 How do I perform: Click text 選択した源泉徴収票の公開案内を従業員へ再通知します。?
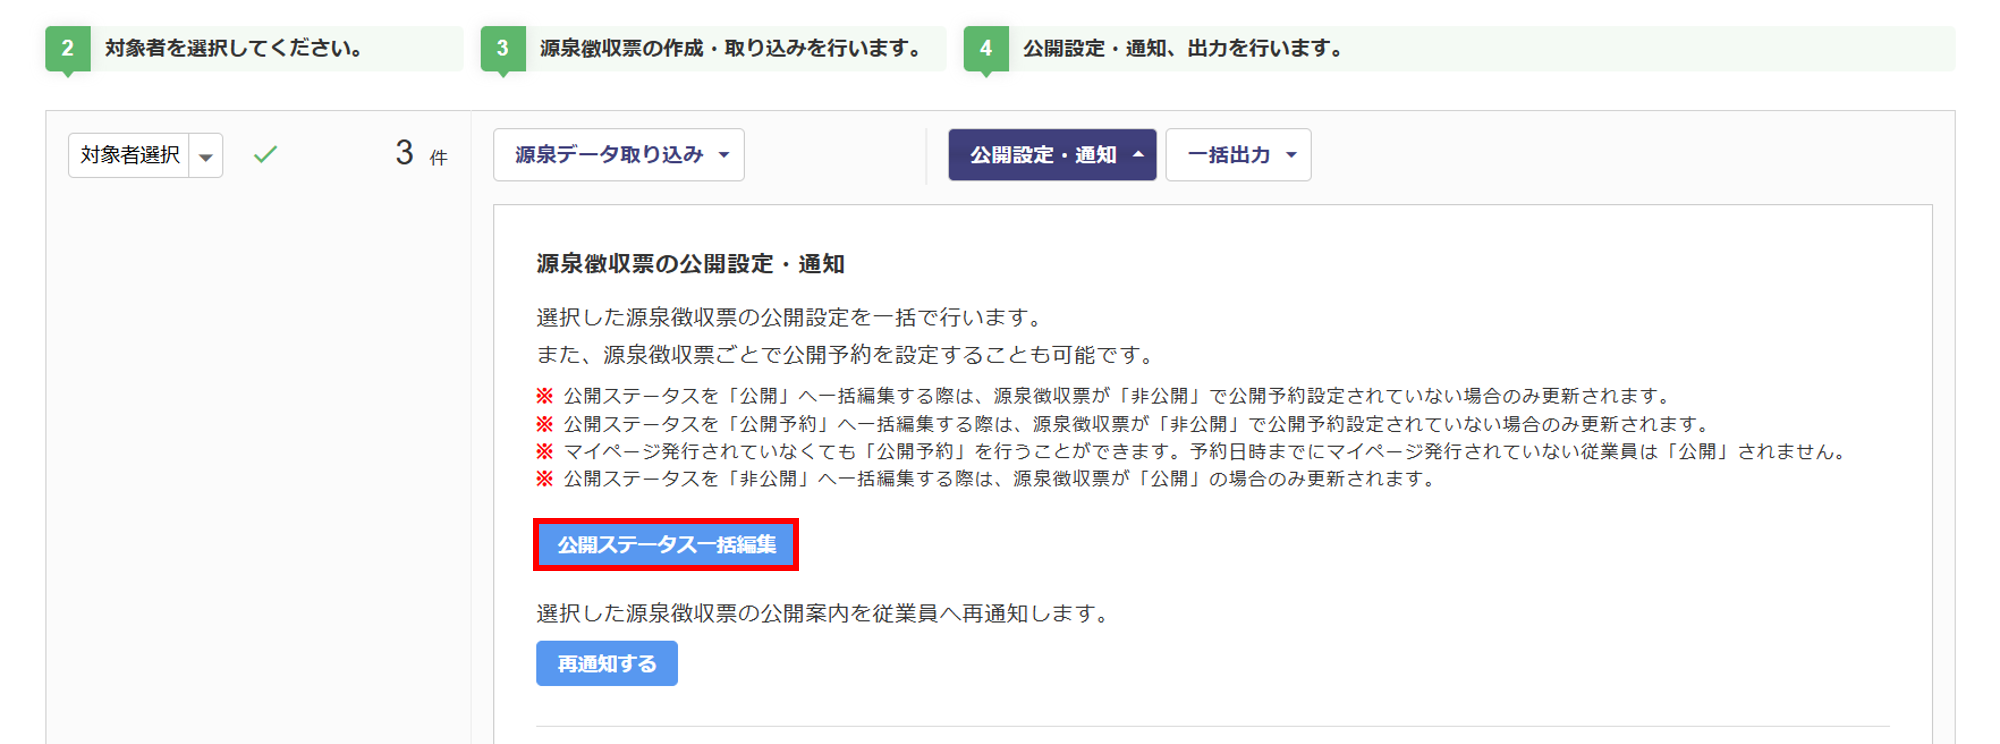(x=826, y=614)
